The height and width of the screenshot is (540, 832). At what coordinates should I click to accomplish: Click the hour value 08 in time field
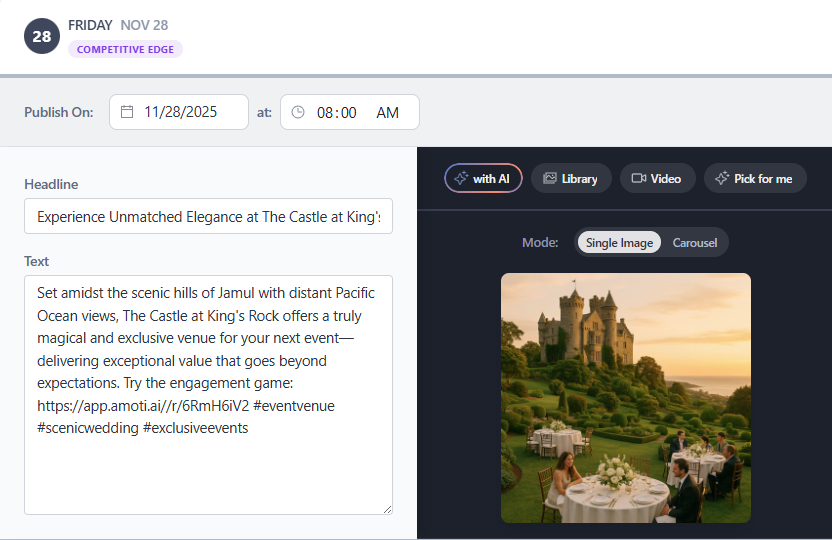click(x=325, y=113)
